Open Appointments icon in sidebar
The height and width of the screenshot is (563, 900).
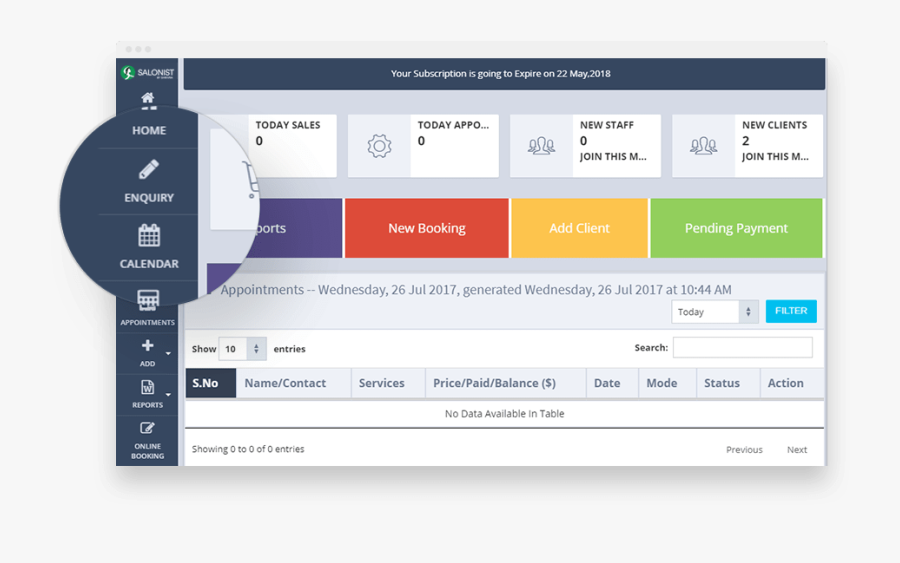tap(148, 301)
